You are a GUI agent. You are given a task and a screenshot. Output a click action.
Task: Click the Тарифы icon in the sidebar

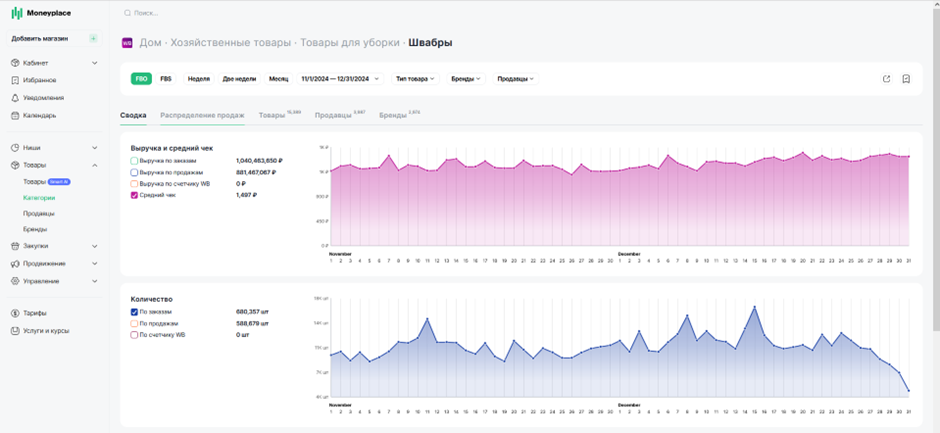16,313
